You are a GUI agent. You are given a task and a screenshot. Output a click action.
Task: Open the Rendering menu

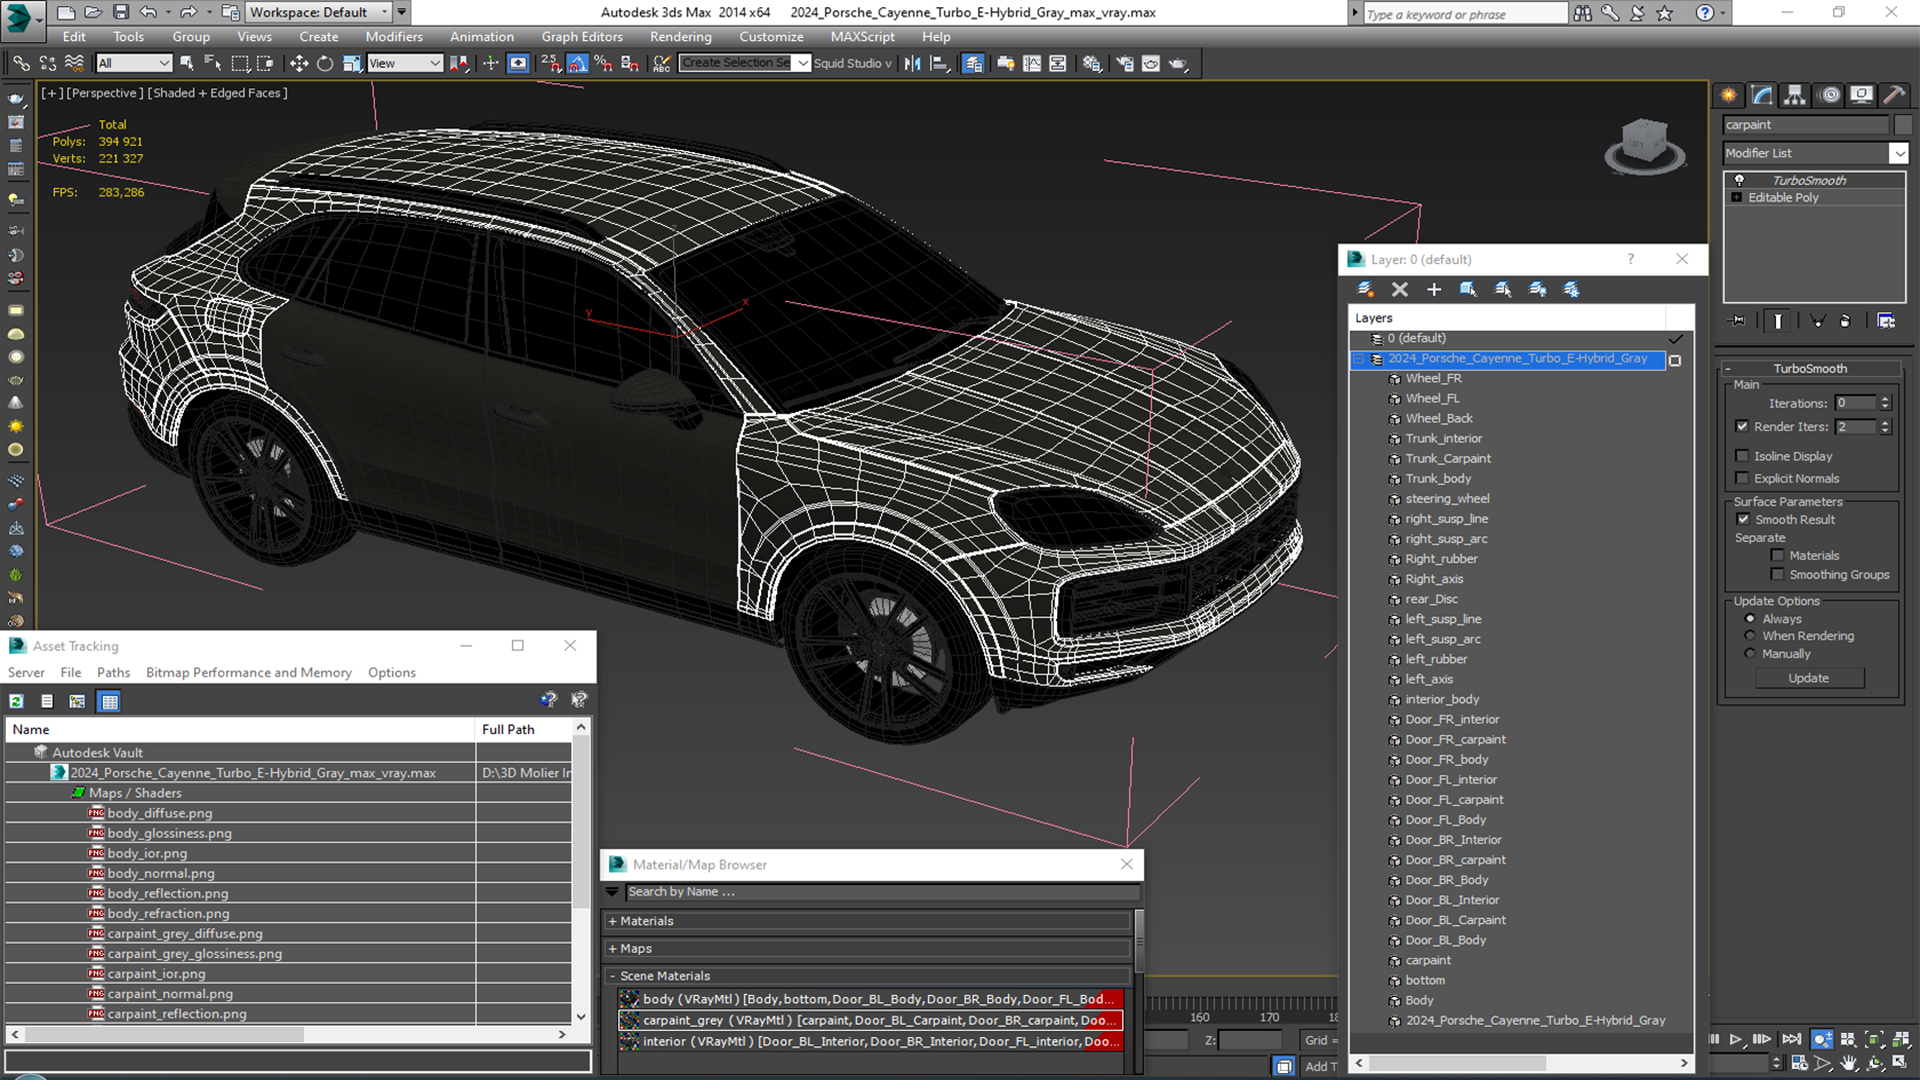pyautogui.click(x=680, y=37)
